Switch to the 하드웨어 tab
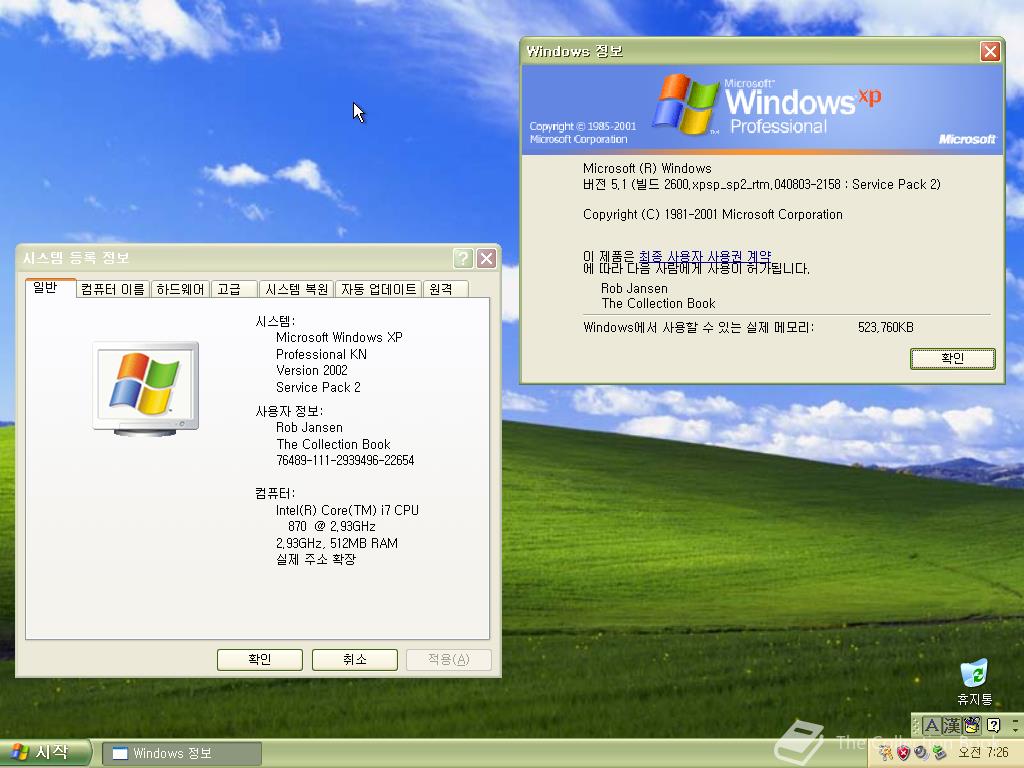 tap(180, 289)
